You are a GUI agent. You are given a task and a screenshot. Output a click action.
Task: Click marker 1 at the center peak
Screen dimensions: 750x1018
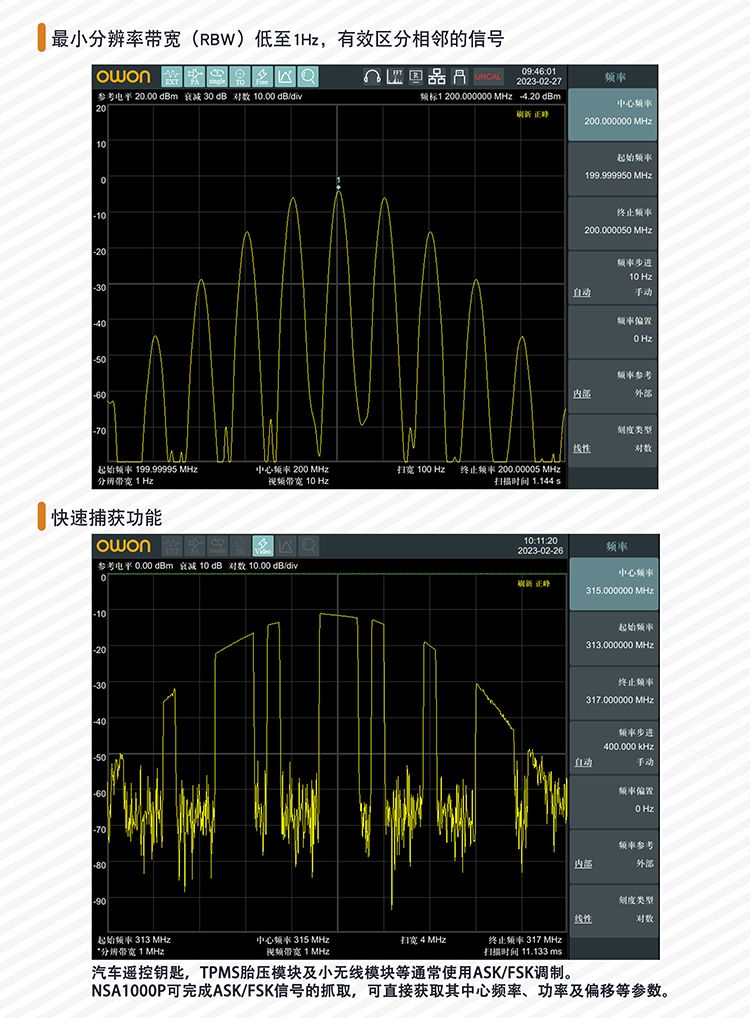[339, 186]
